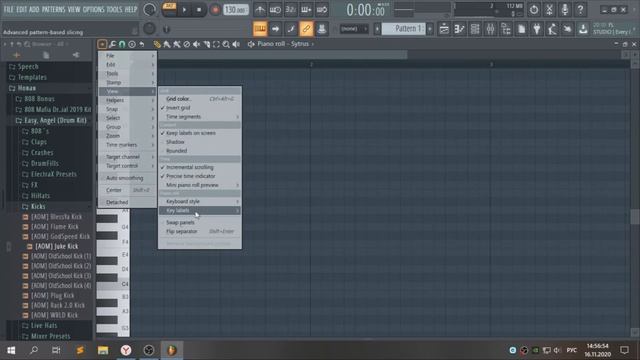This screenshot has width=640, height=360.
Task: Expand the Key labels submenu
Action: point(200,211)
